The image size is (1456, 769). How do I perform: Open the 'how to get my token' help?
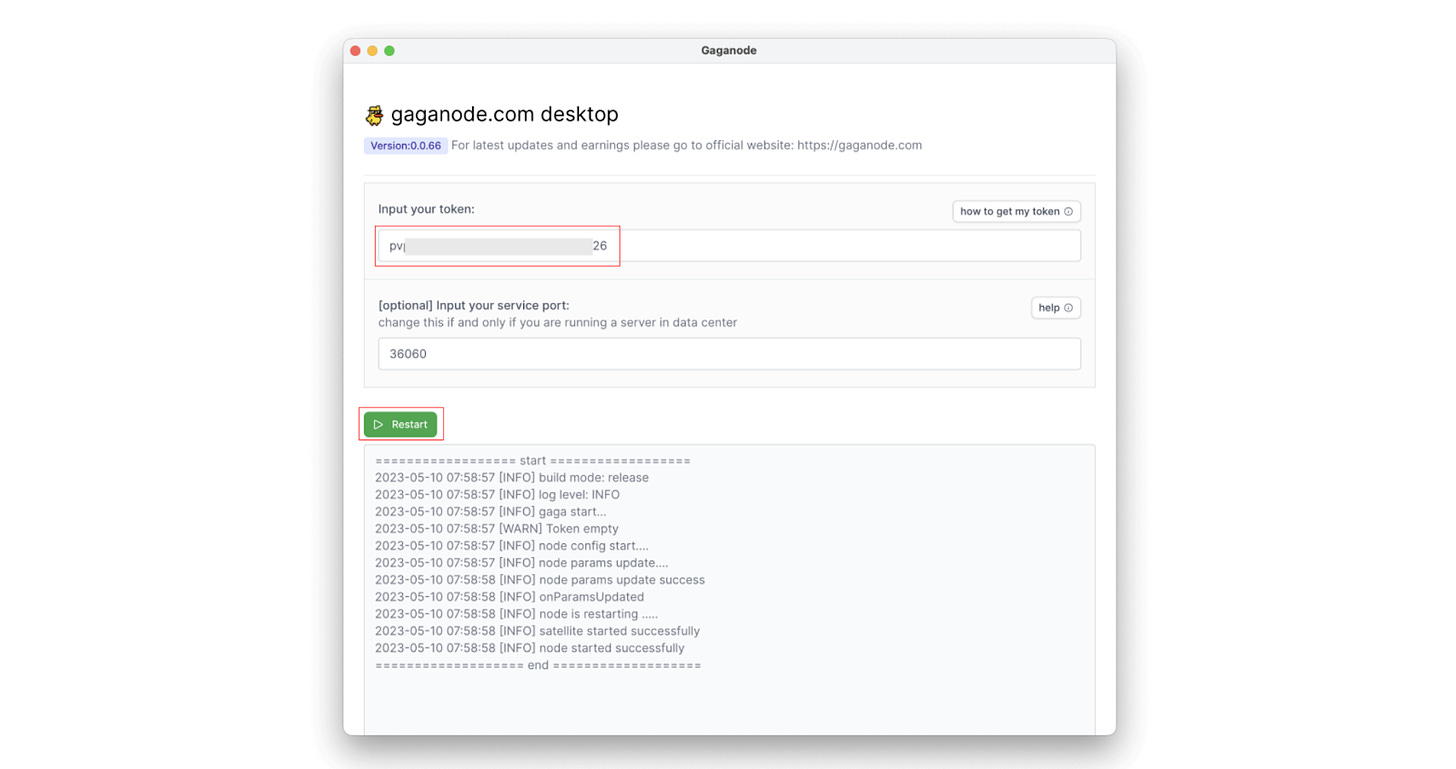(x=1016, y=211)
